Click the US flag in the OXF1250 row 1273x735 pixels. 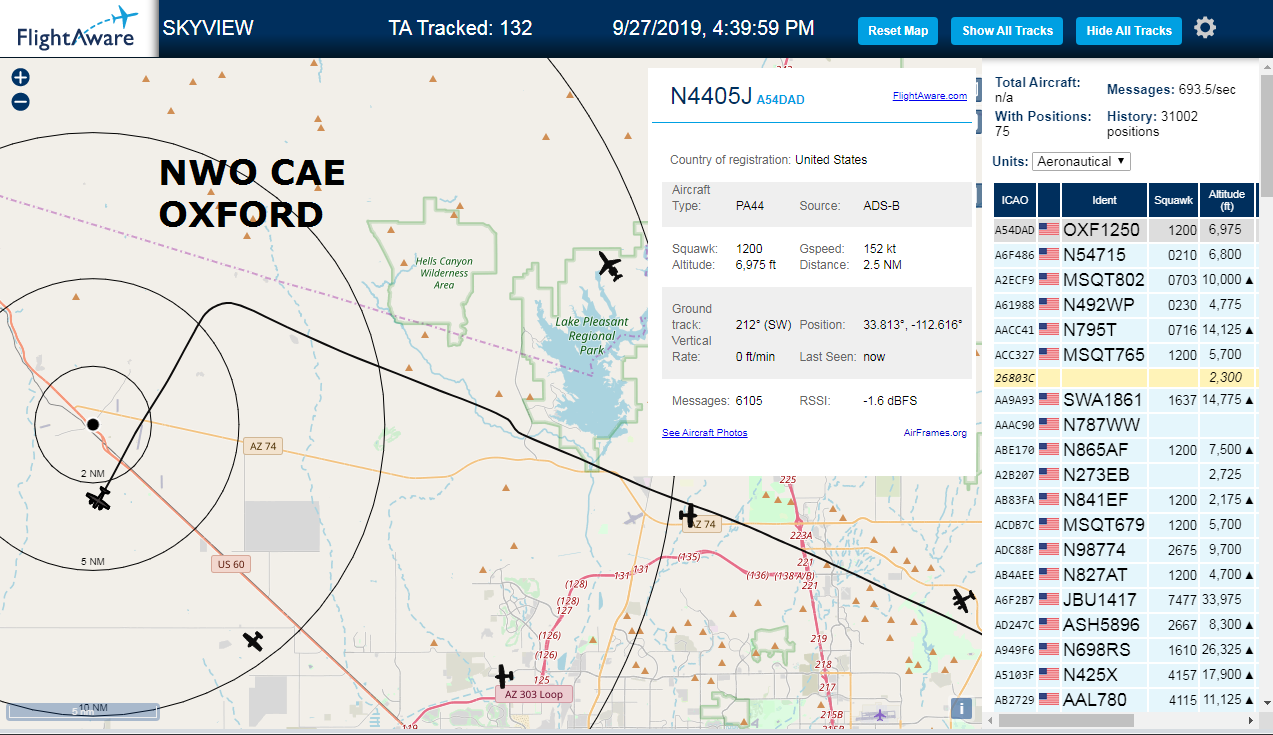point(1049,229)
